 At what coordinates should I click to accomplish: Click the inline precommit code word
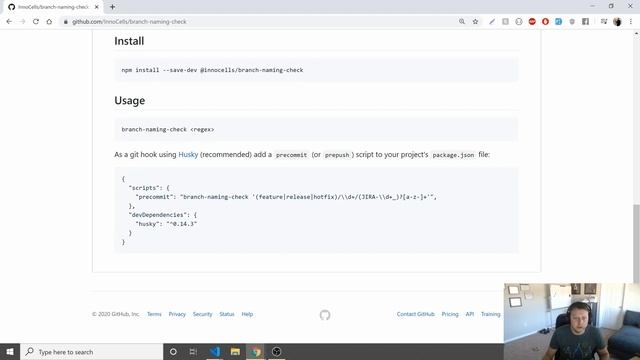click(291, 155)
